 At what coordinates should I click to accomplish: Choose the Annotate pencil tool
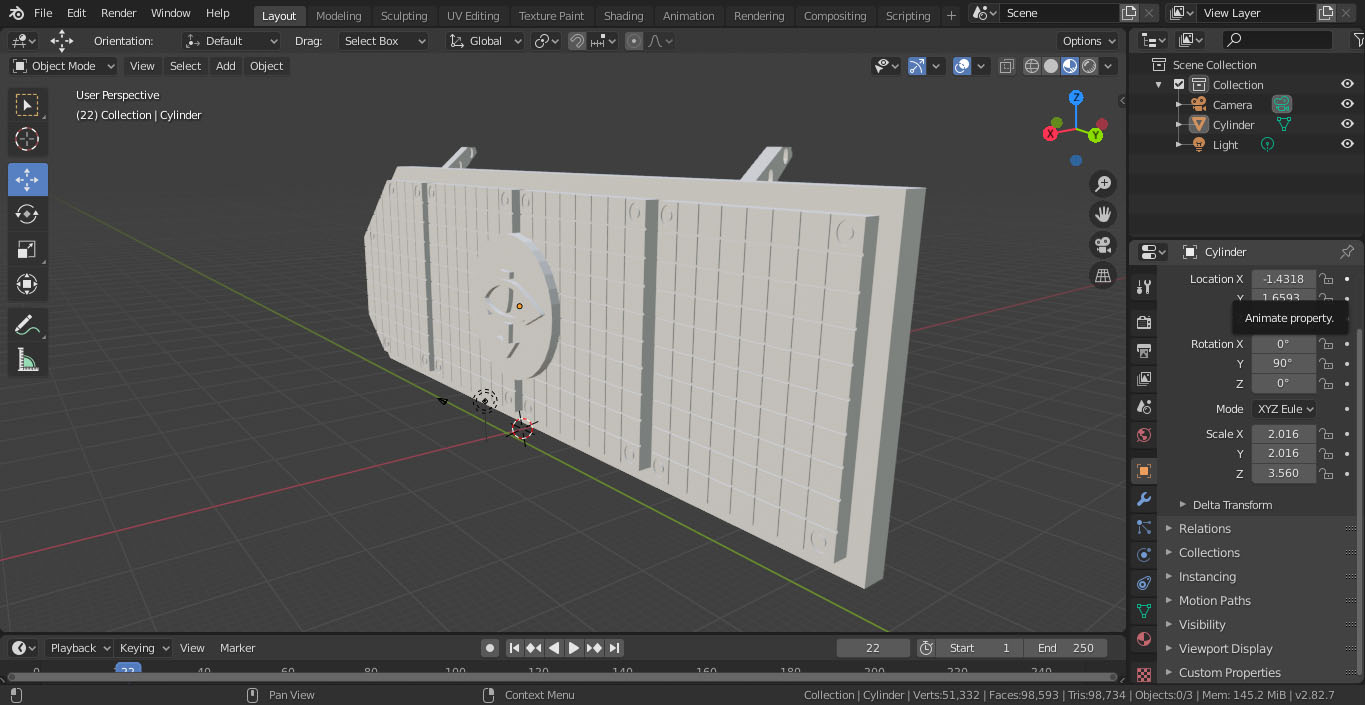click(x=27, y=325)
